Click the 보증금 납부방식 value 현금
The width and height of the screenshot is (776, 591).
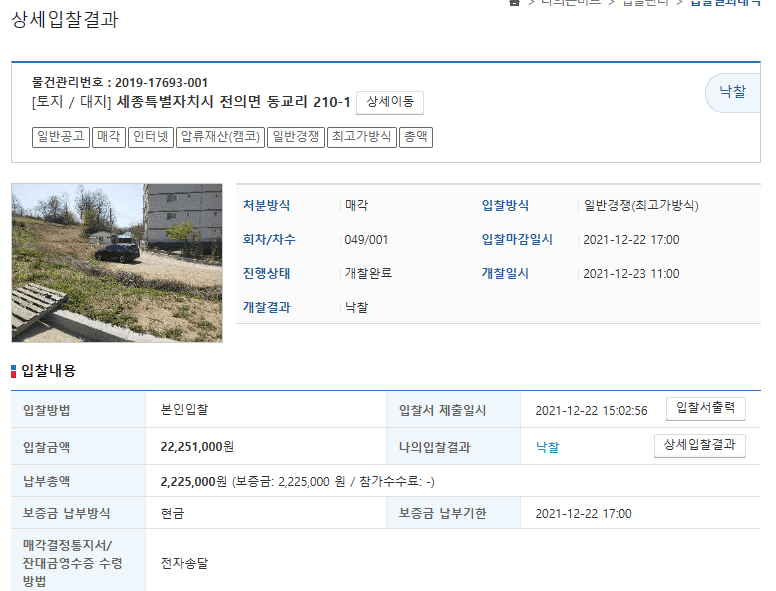tap(172, 513)
